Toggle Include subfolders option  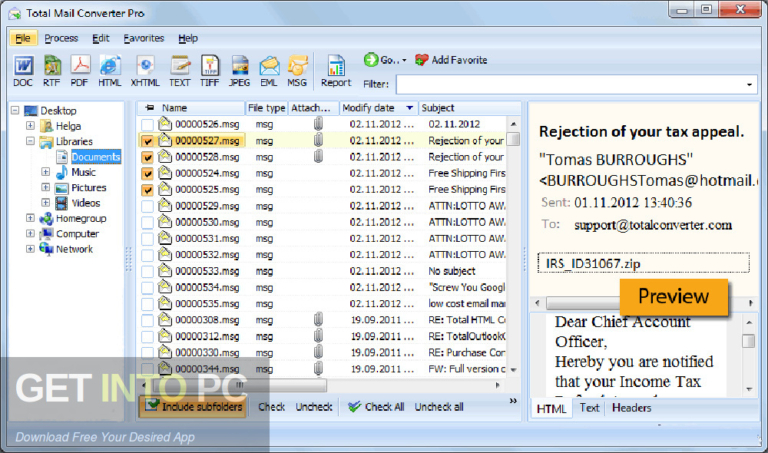[x=193, y=406]
